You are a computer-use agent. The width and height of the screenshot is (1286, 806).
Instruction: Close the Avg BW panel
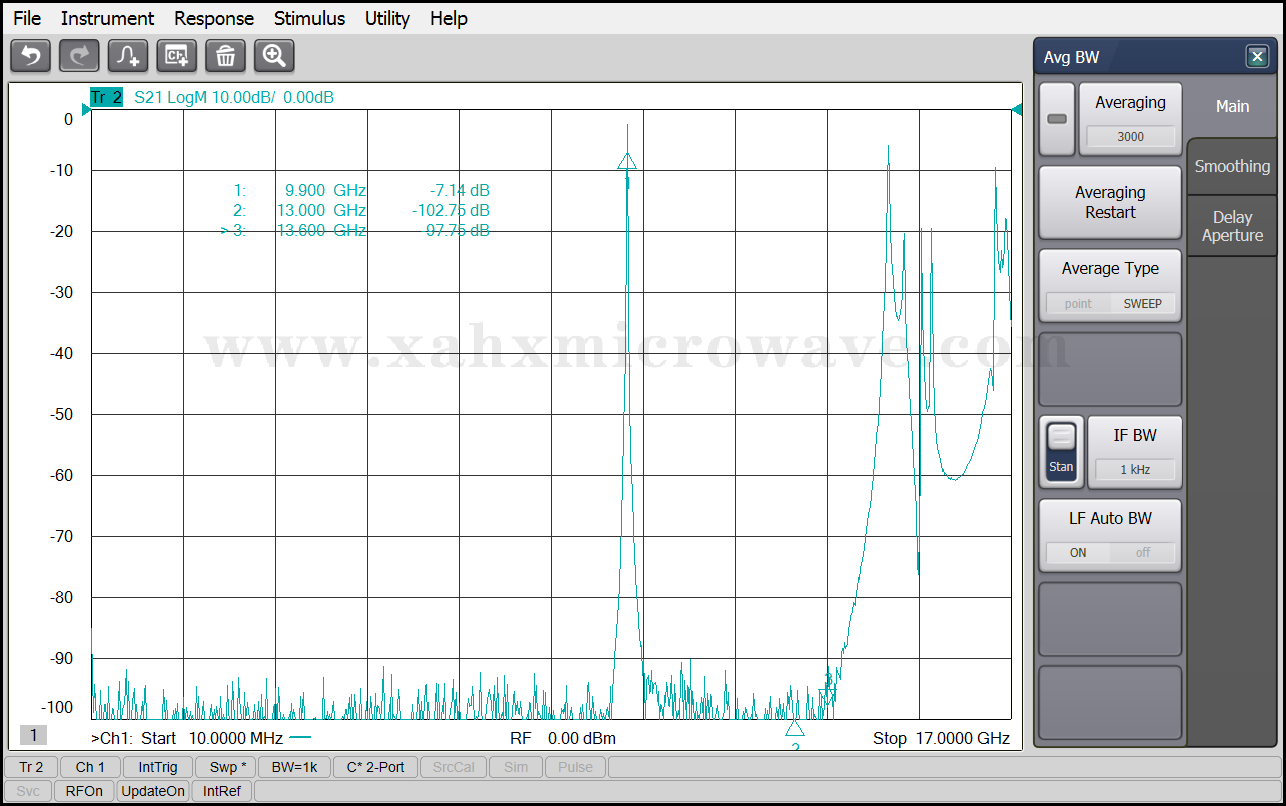point(1257,57)
